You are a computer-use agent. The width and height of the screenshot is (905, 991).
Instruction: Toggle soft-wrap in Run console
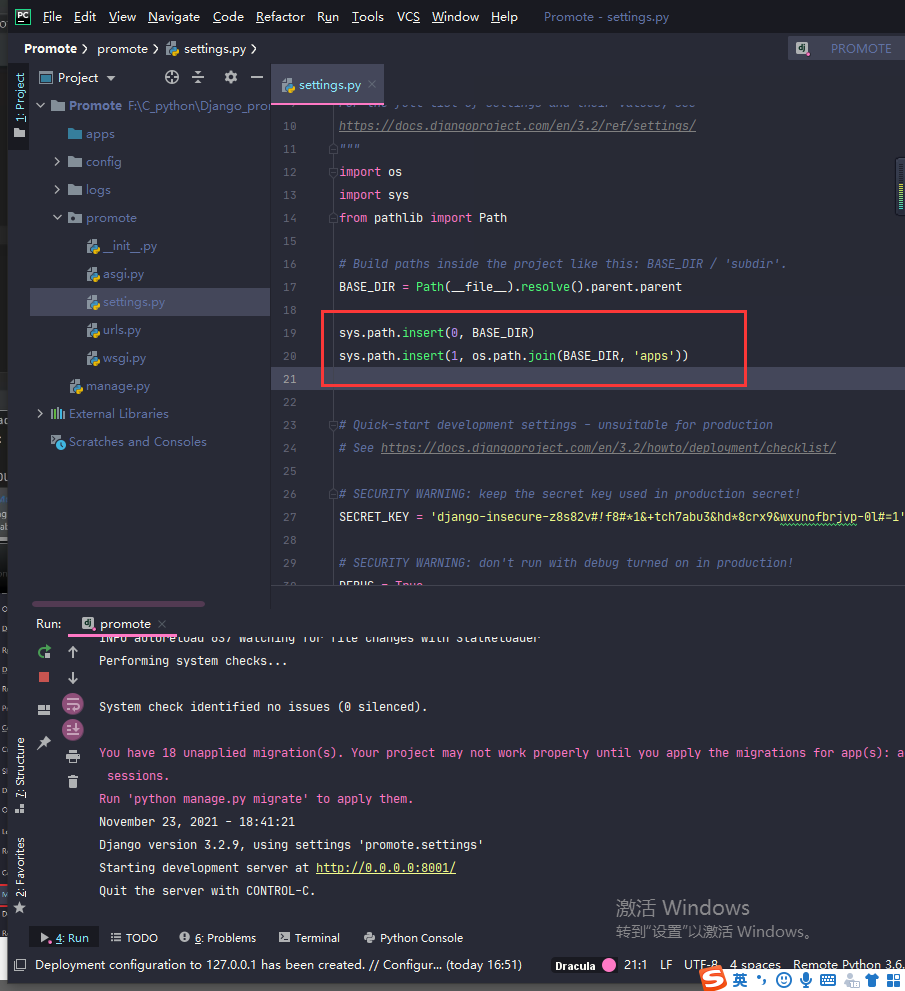pyautogui.click(x=73, y=703)
